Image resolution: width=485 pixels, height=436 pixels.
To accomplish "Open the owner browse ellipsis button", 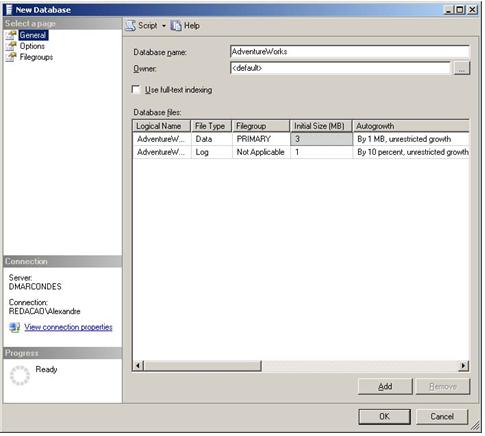I will coord(462,68).
